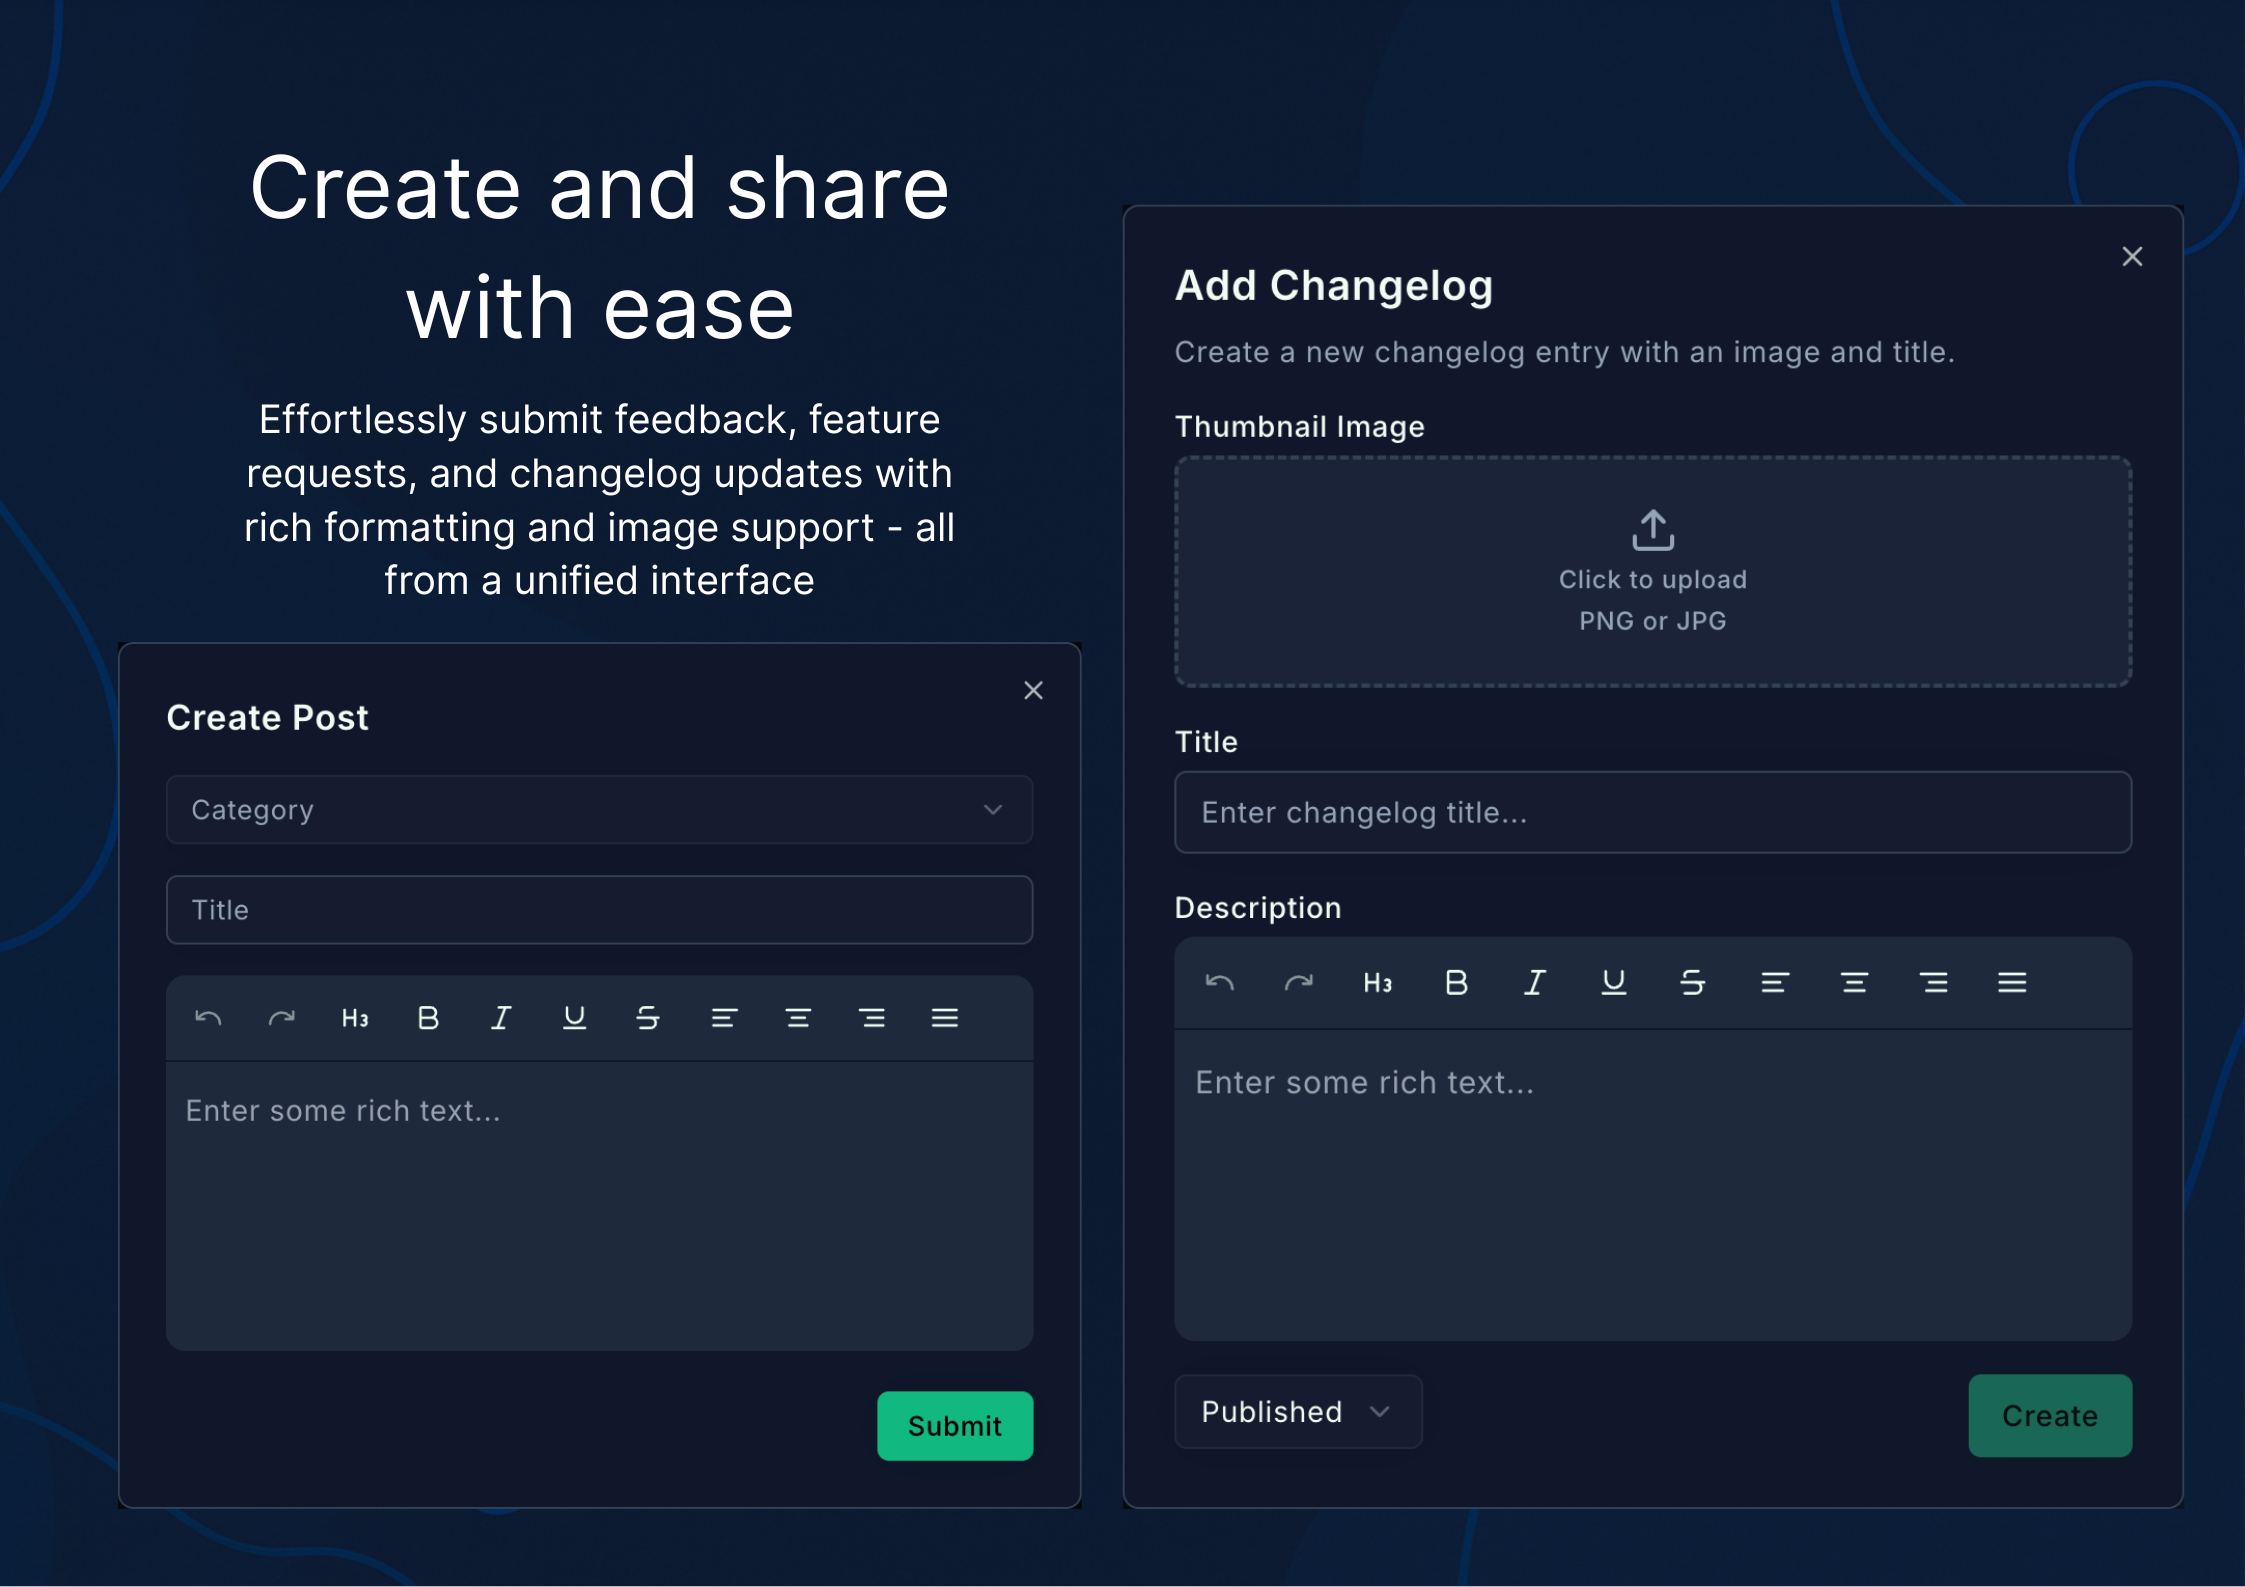
Task: Expand the Published status dropdown
Action: pos(1297,1411)
